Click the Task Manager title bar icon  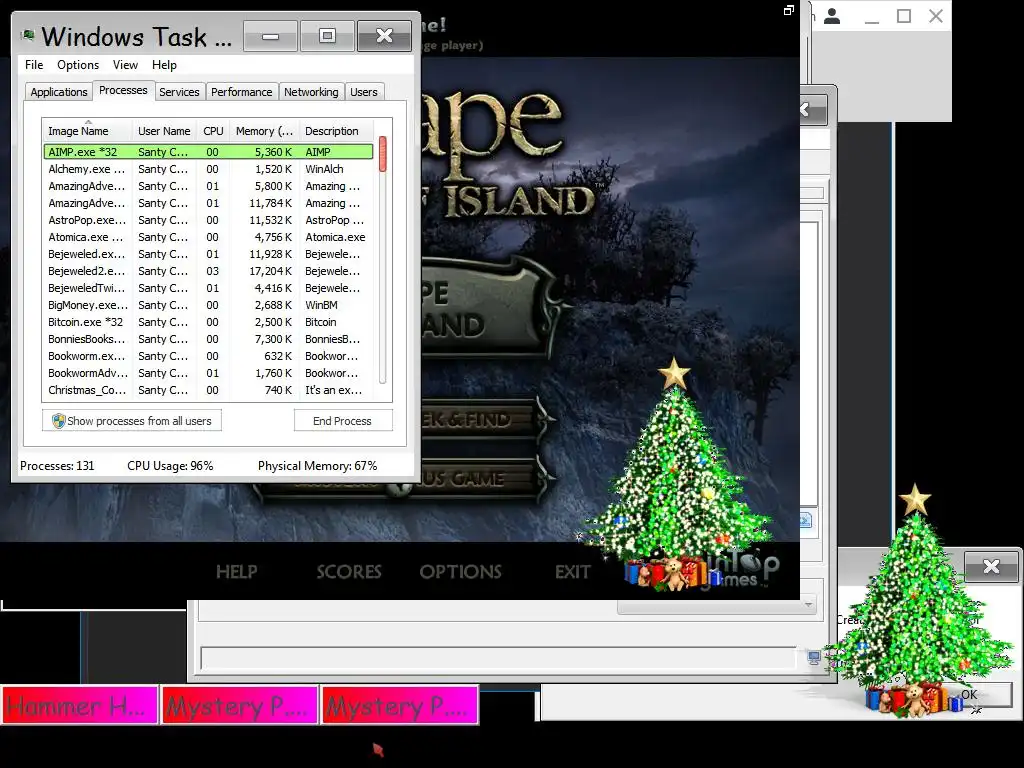tap(27, 35)
